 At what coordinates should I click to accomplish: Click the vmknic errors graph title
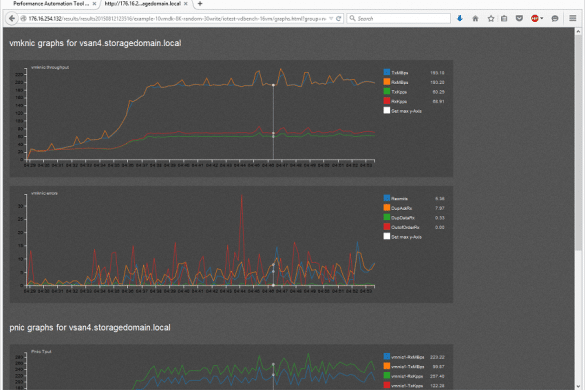coord(44,193)
